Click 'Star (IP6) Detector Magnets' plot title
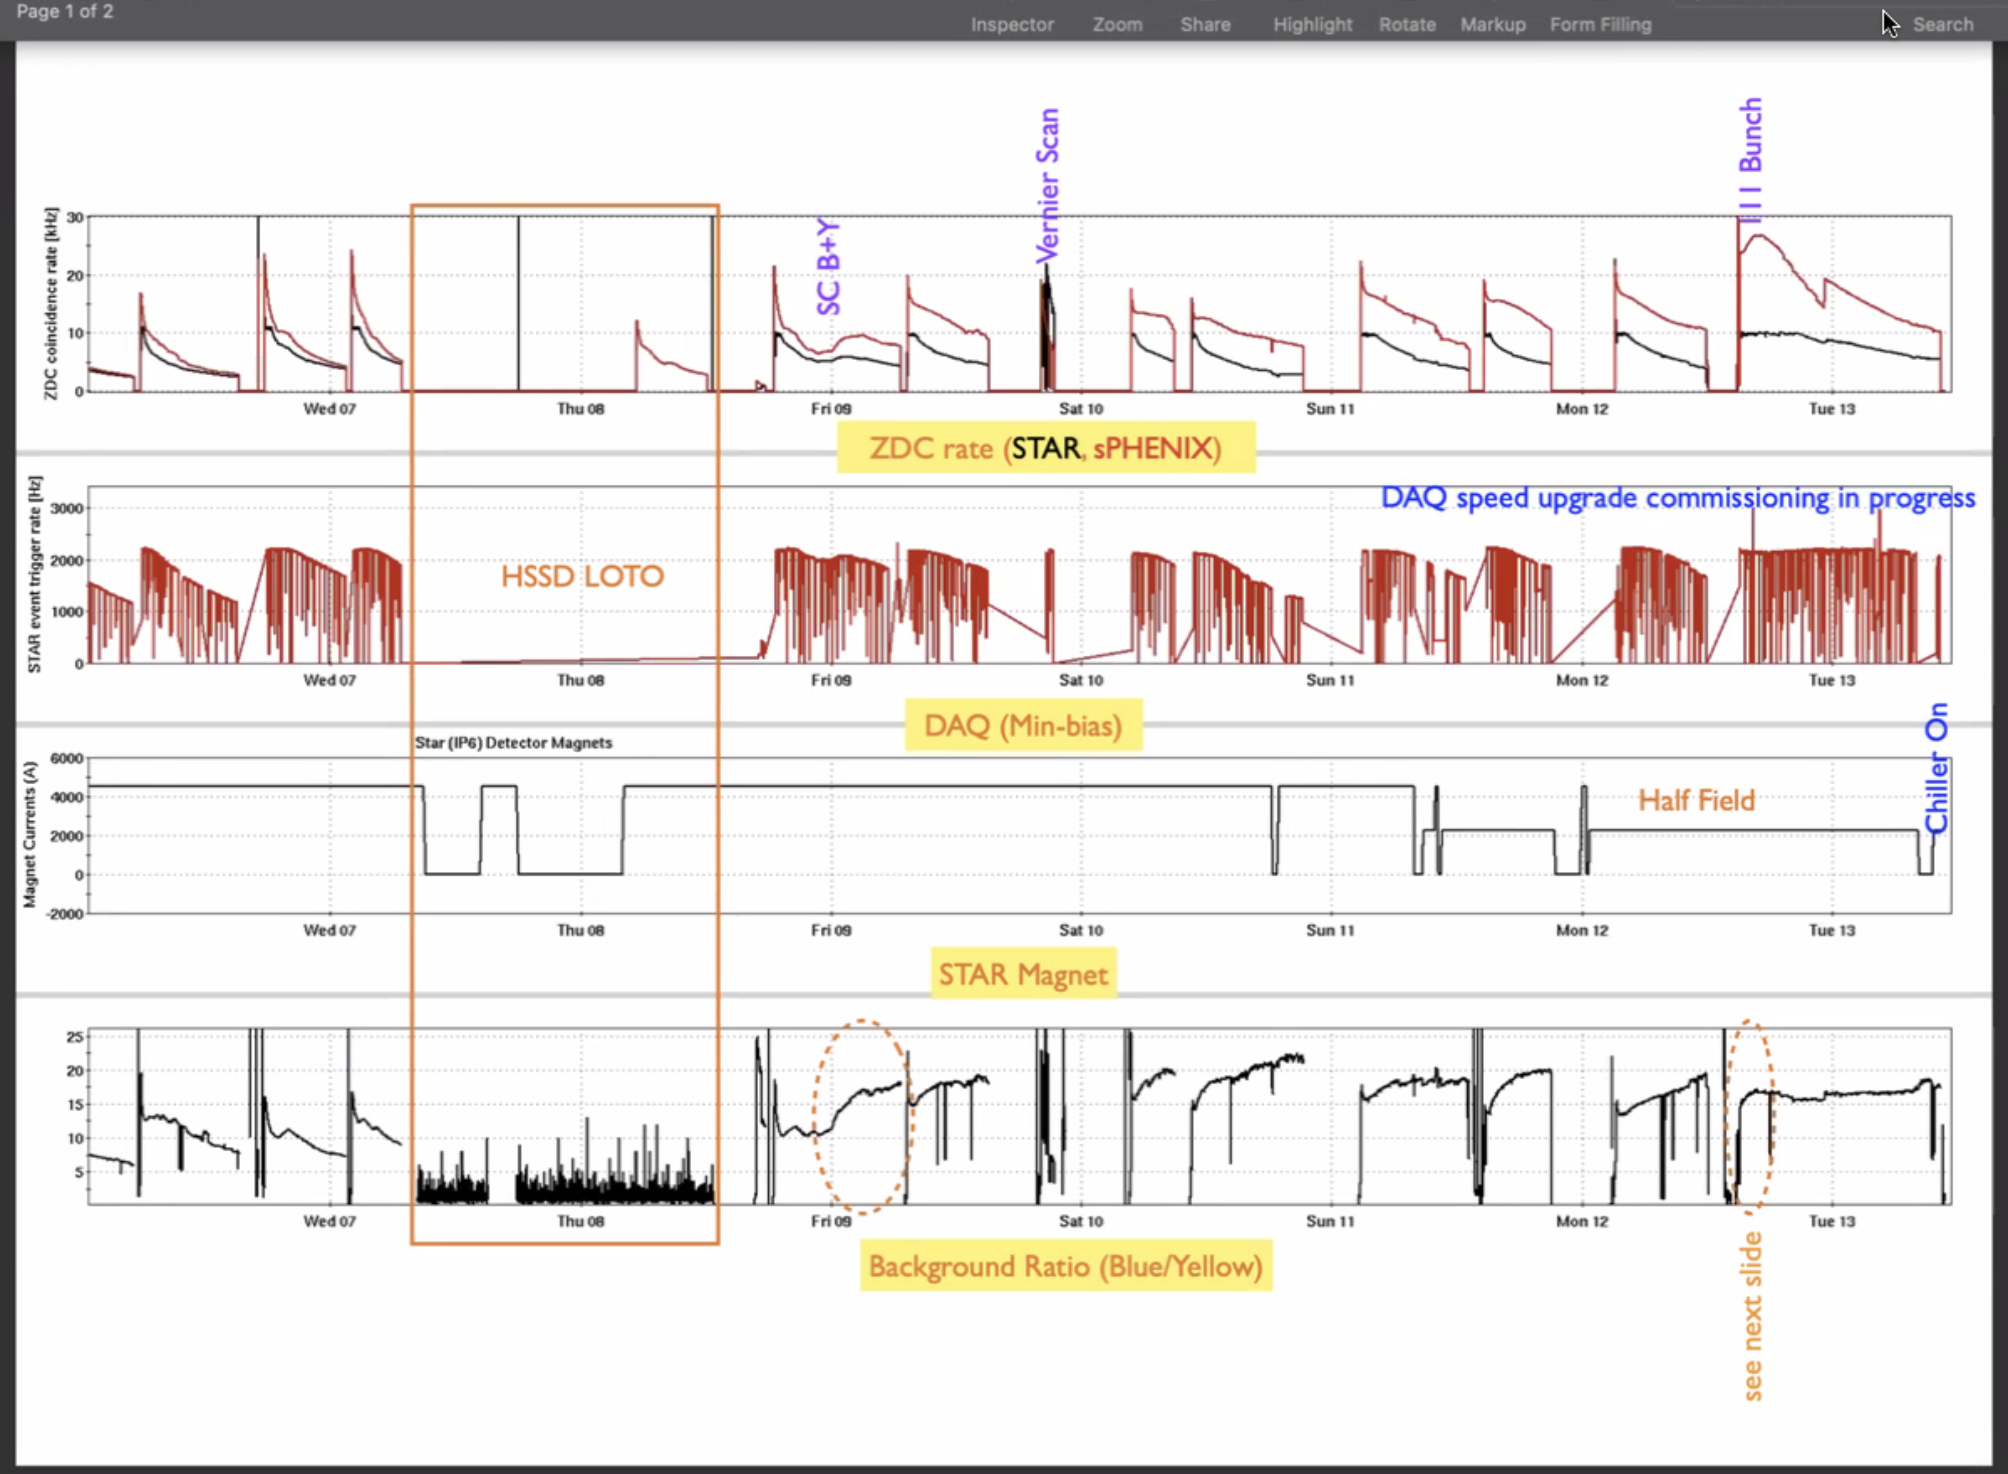Image resolution: width=2008 pixels, height=1474 pixels. (514, 743)
